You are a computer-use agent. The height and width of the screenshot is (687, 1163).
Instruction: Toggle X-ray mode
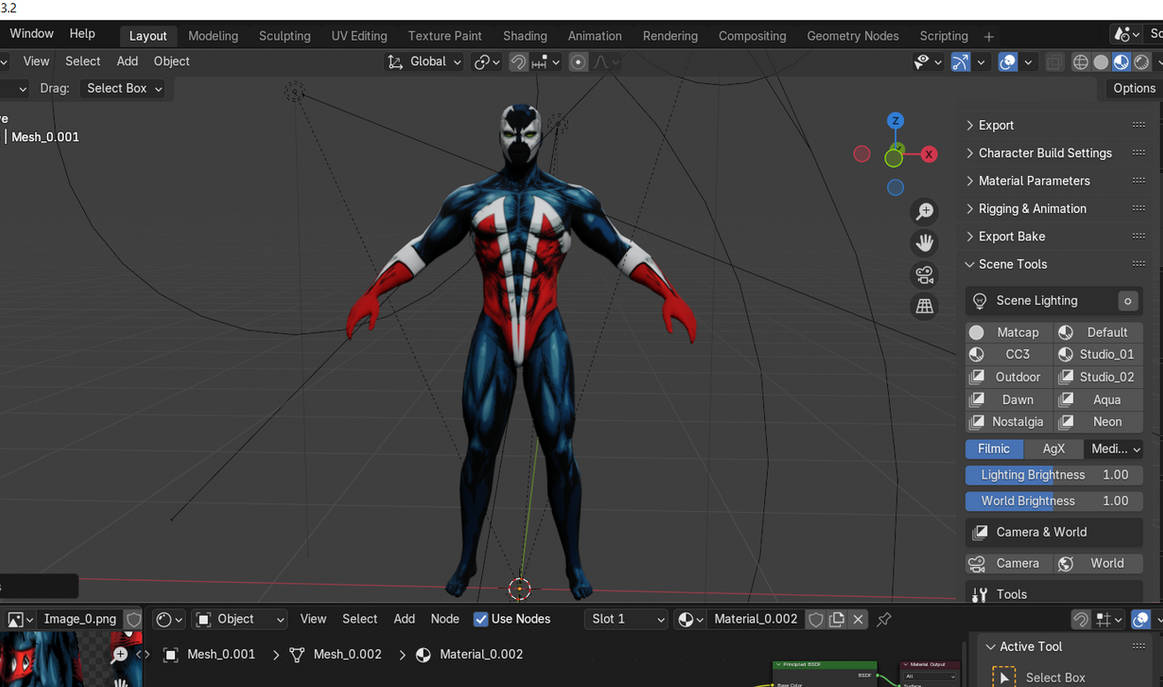tap(1054, 62)
